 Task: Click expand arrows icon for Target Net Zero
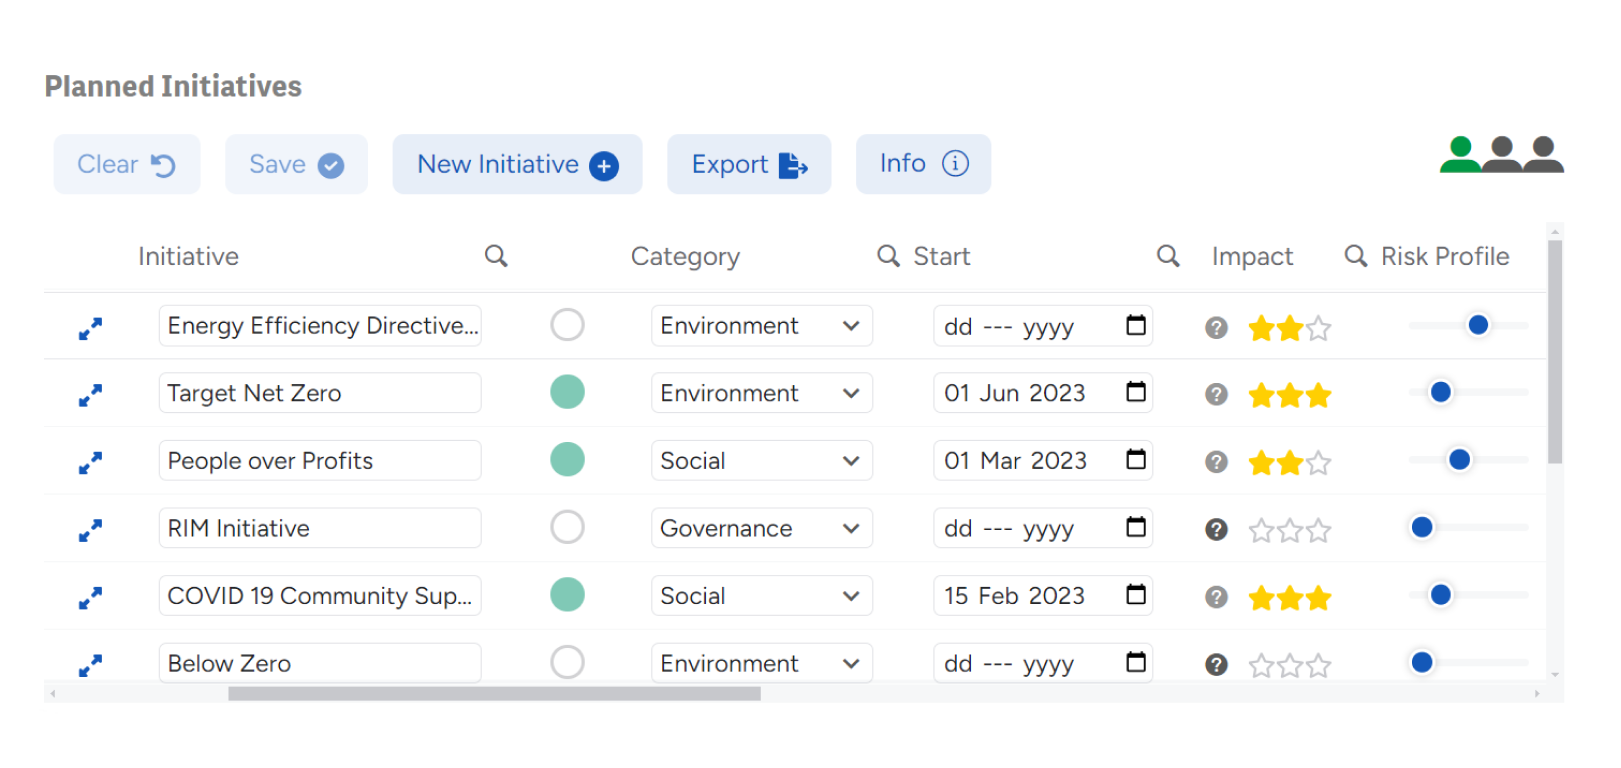pos(90,396)
